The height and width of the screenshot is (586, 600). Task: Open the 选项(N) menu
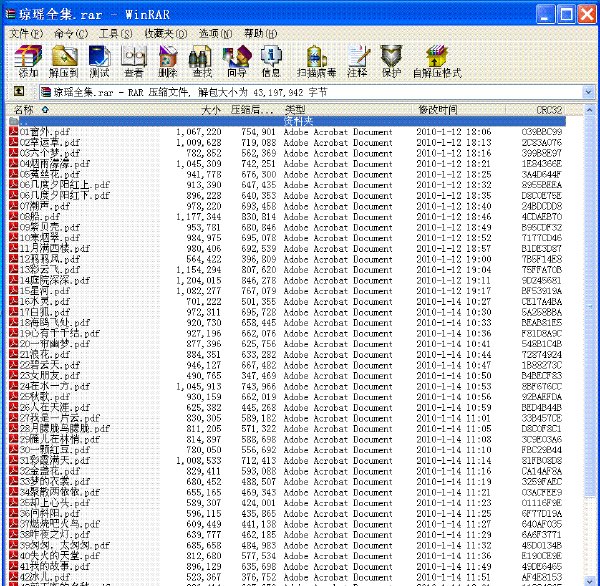point(215,34)
